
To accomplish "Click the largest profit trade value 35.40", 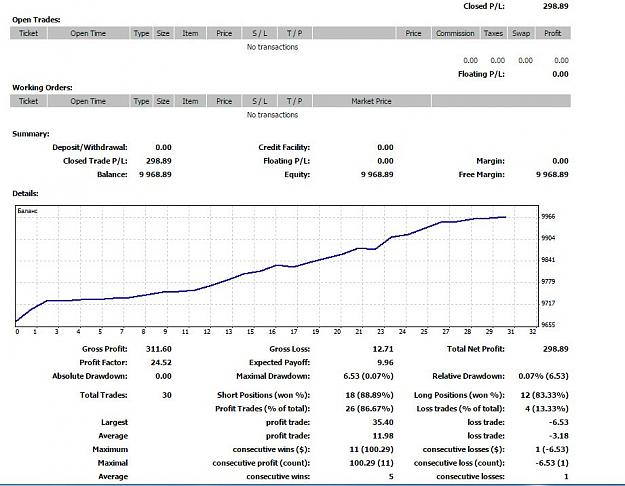I will (x=383, y=423).
